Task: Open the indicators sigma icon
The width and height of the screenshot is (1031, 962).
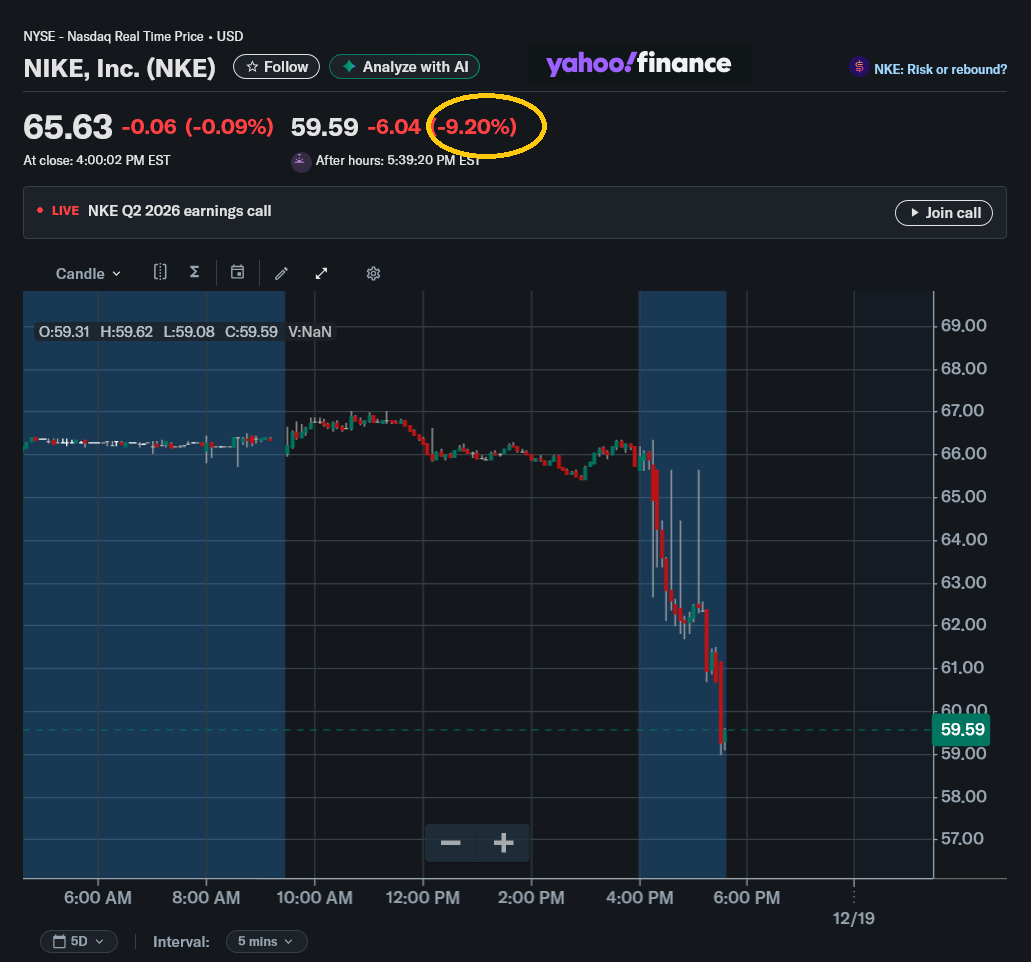Action: pyautogui.click(x=195, y=272)
